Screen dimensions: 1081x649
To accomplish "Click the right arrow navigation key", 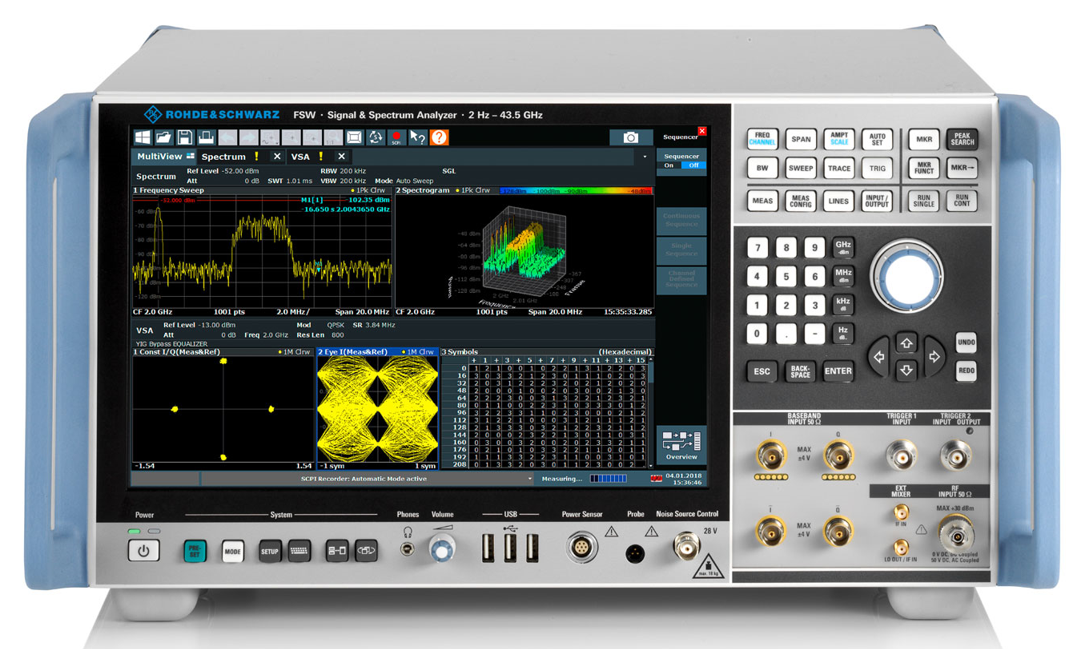I will point(934,357).
